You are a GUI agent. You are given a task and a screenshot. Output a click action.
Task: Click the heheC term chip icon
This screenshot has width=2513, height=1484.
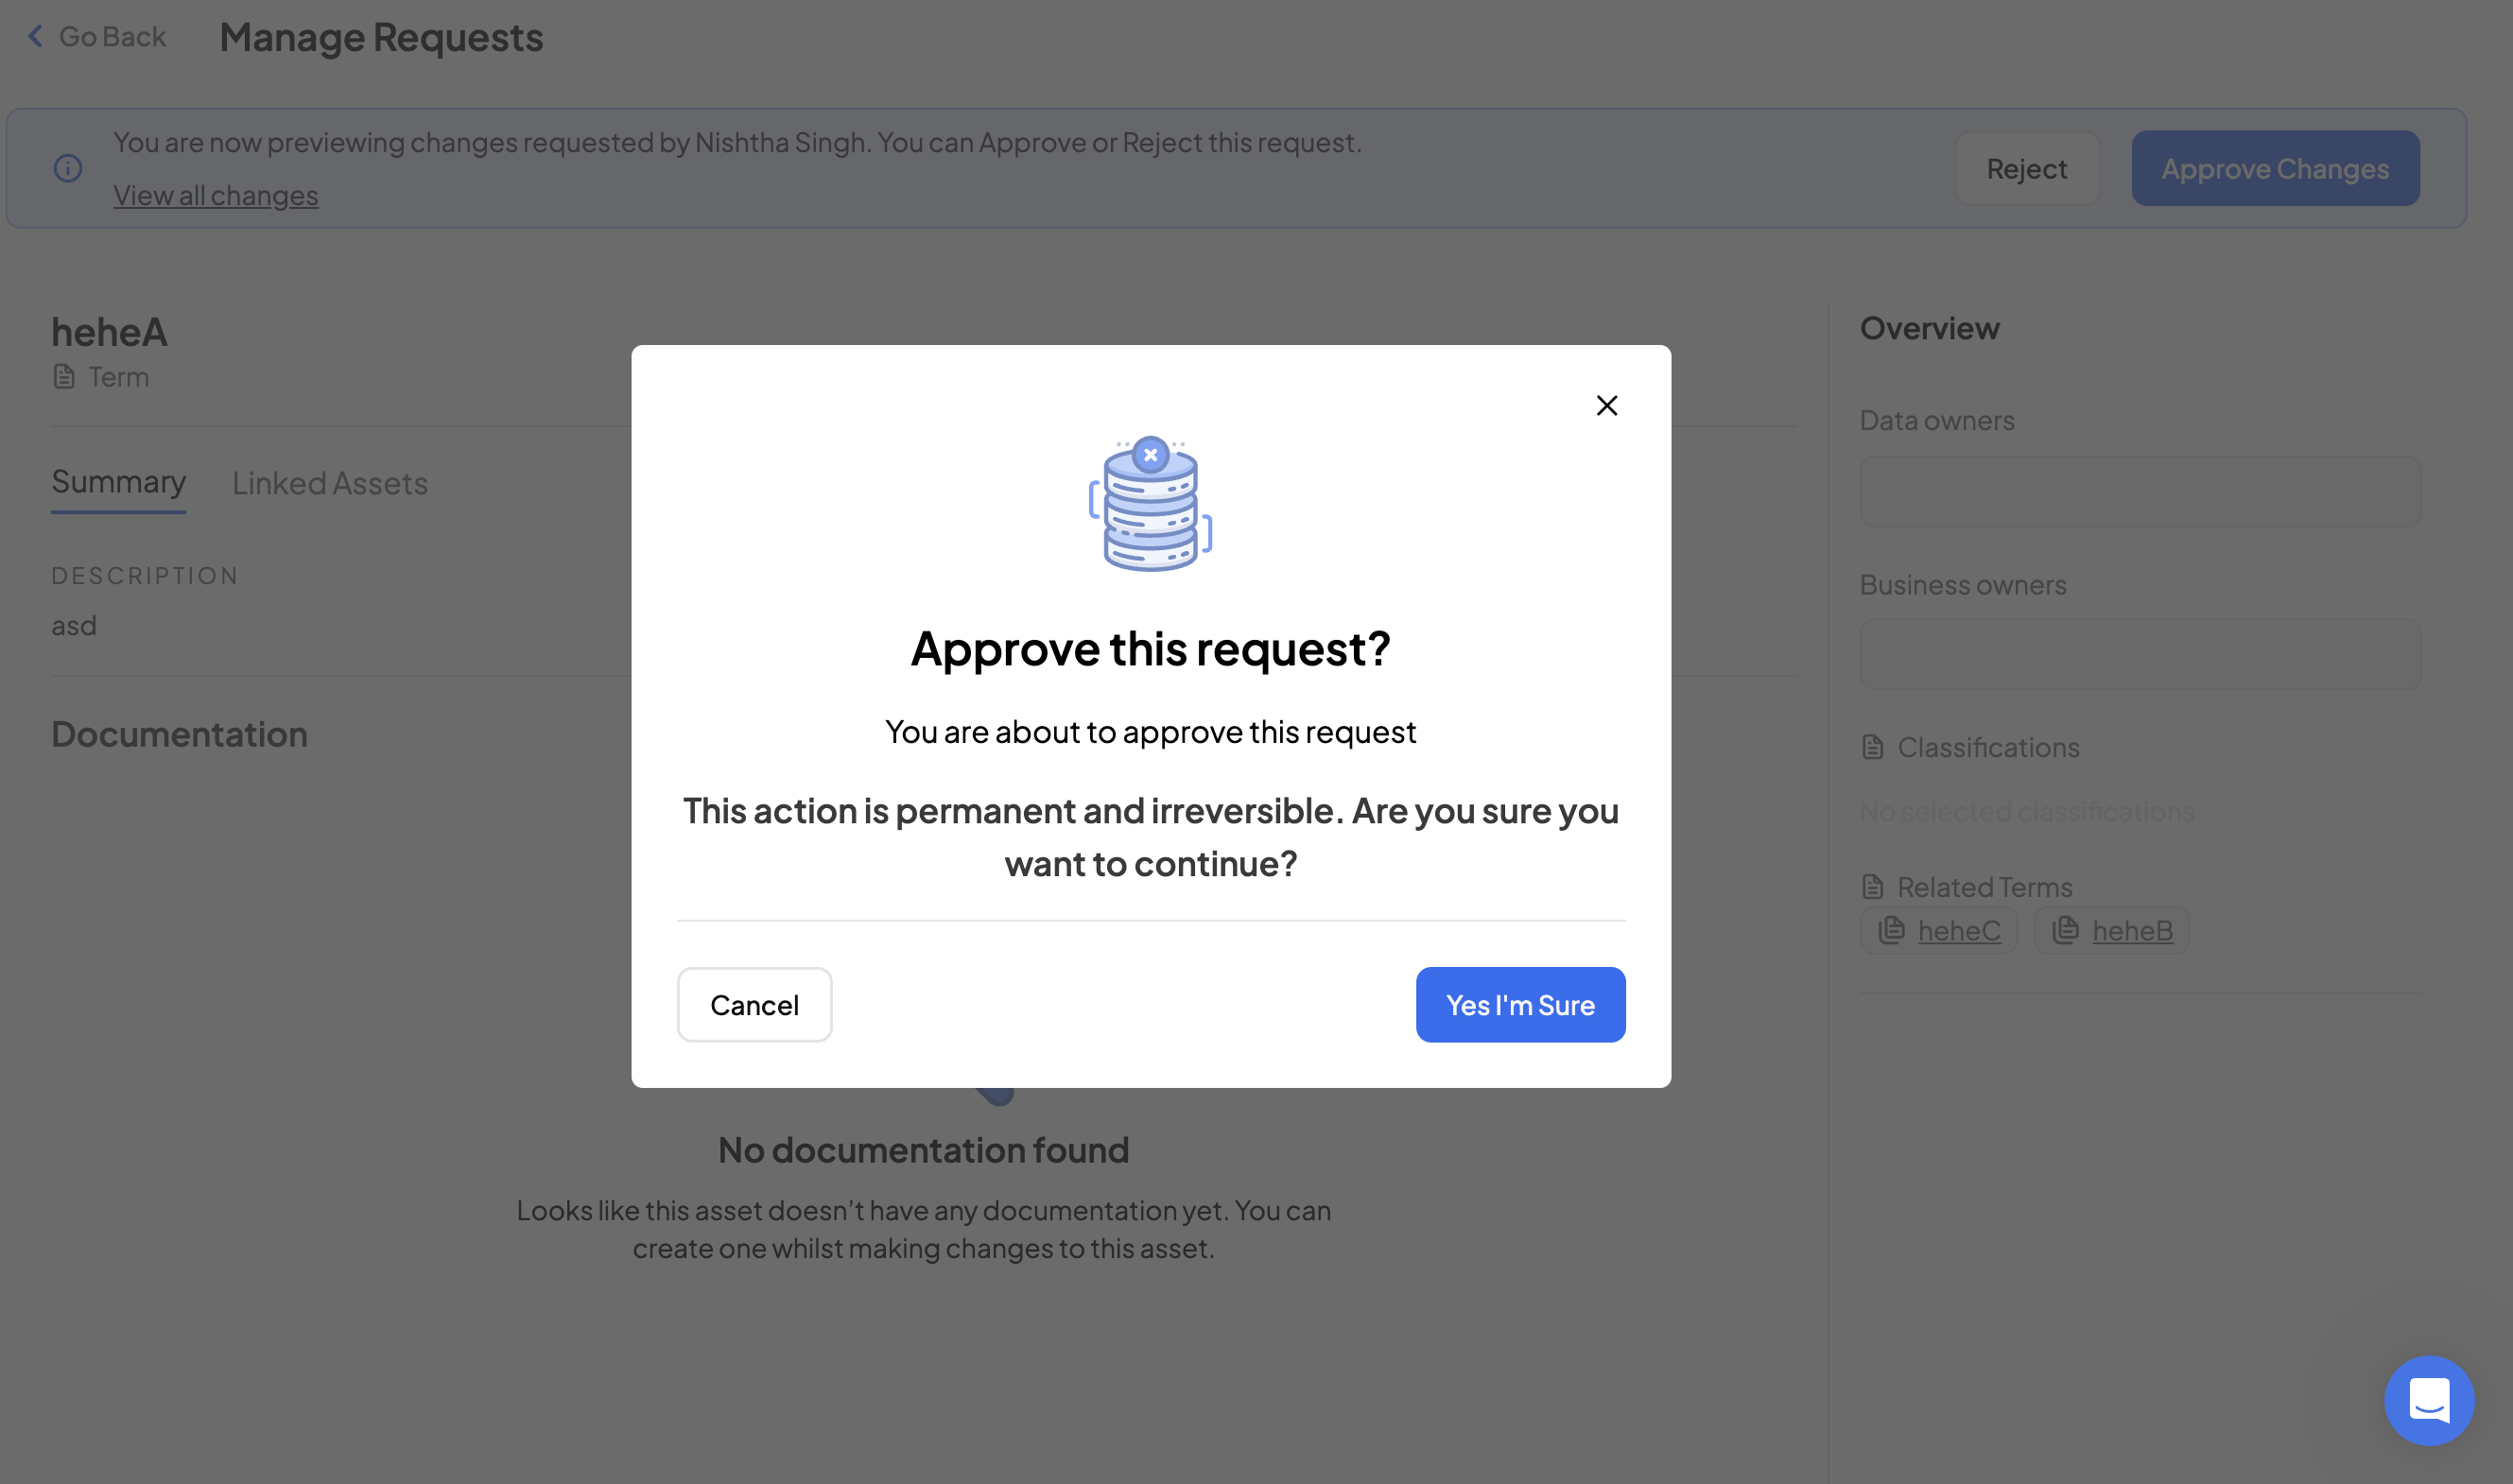1891,930
